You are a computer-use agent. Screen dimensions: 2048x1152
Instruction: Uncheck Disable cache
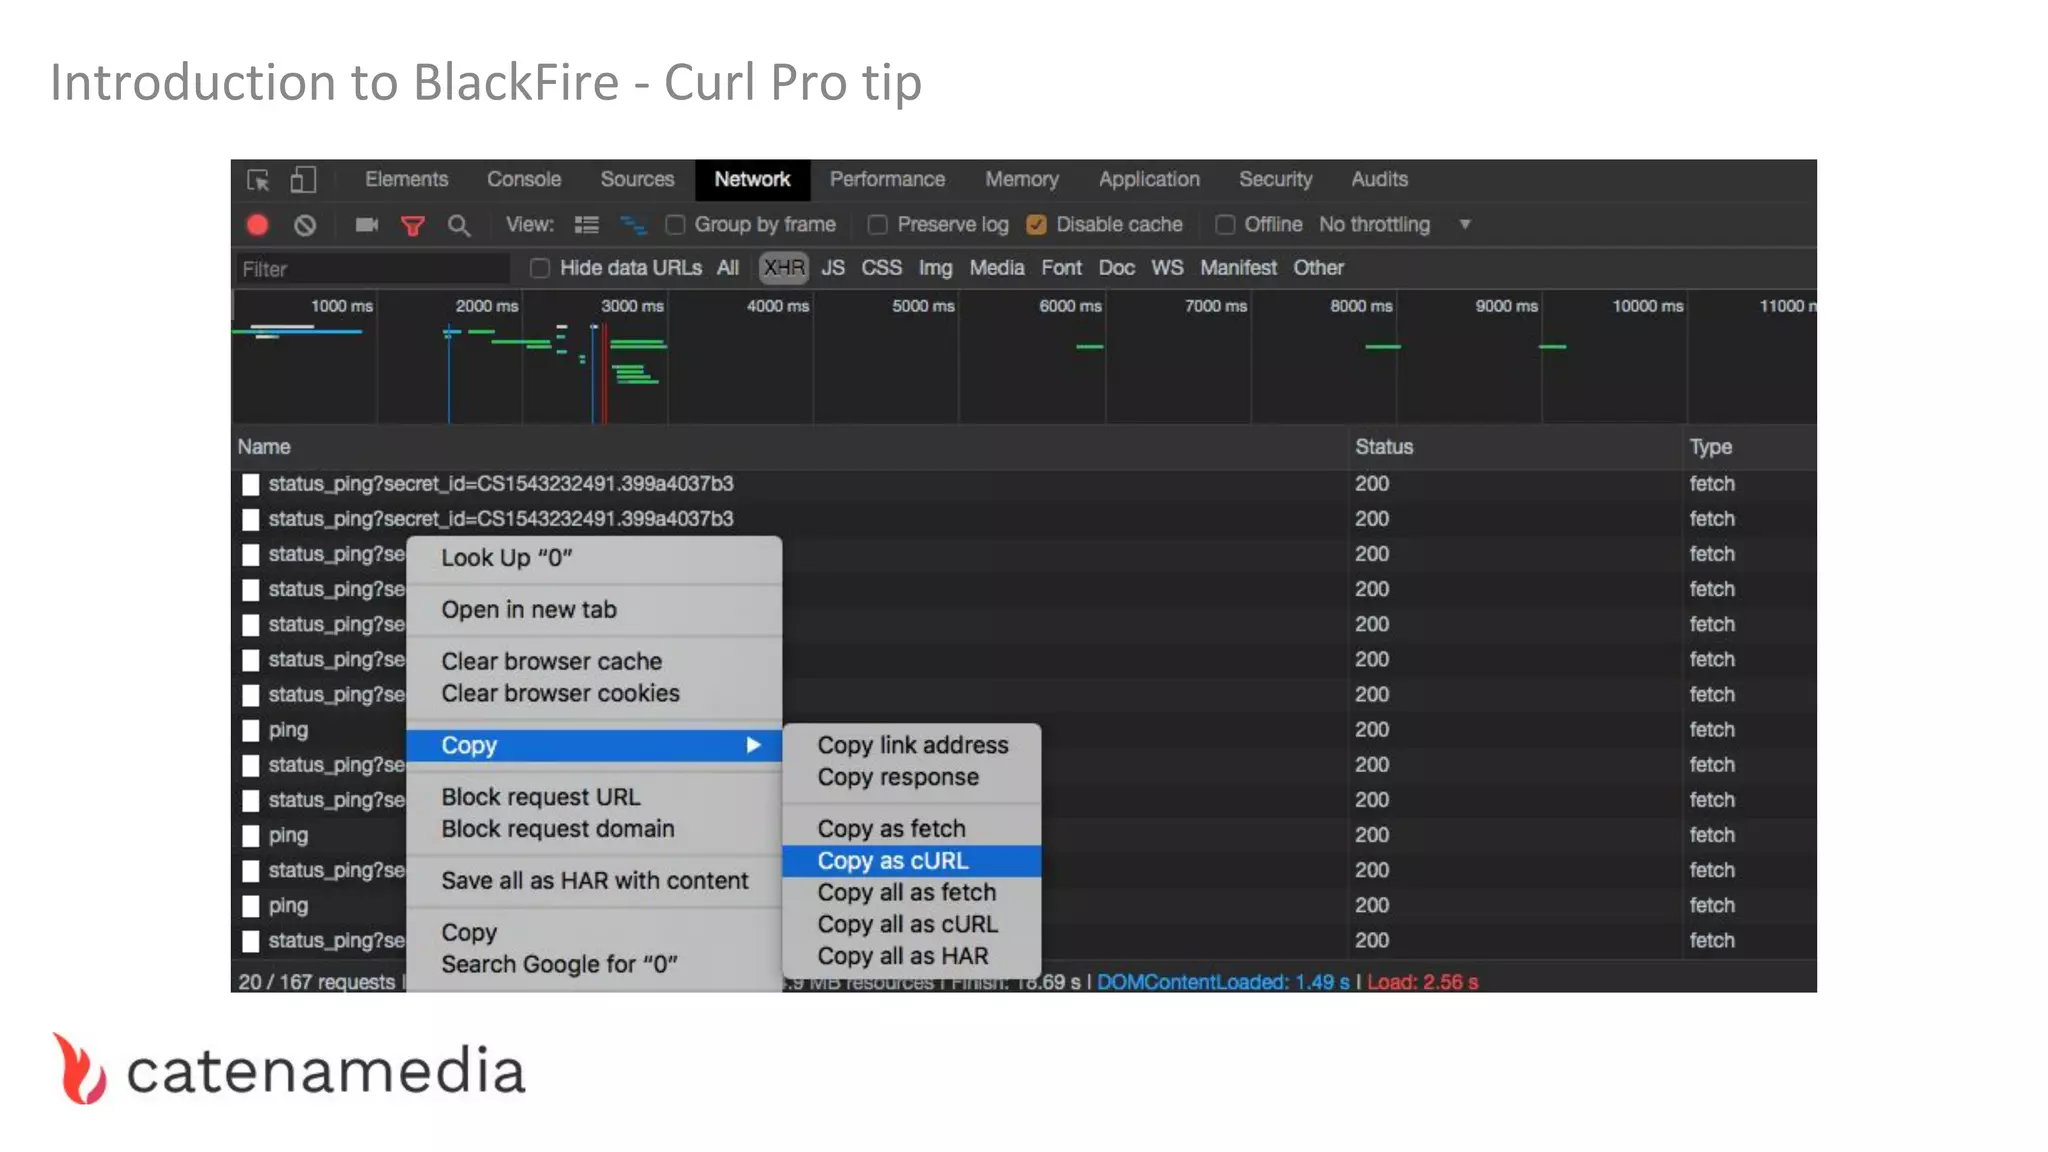(x=1036, y=225)
